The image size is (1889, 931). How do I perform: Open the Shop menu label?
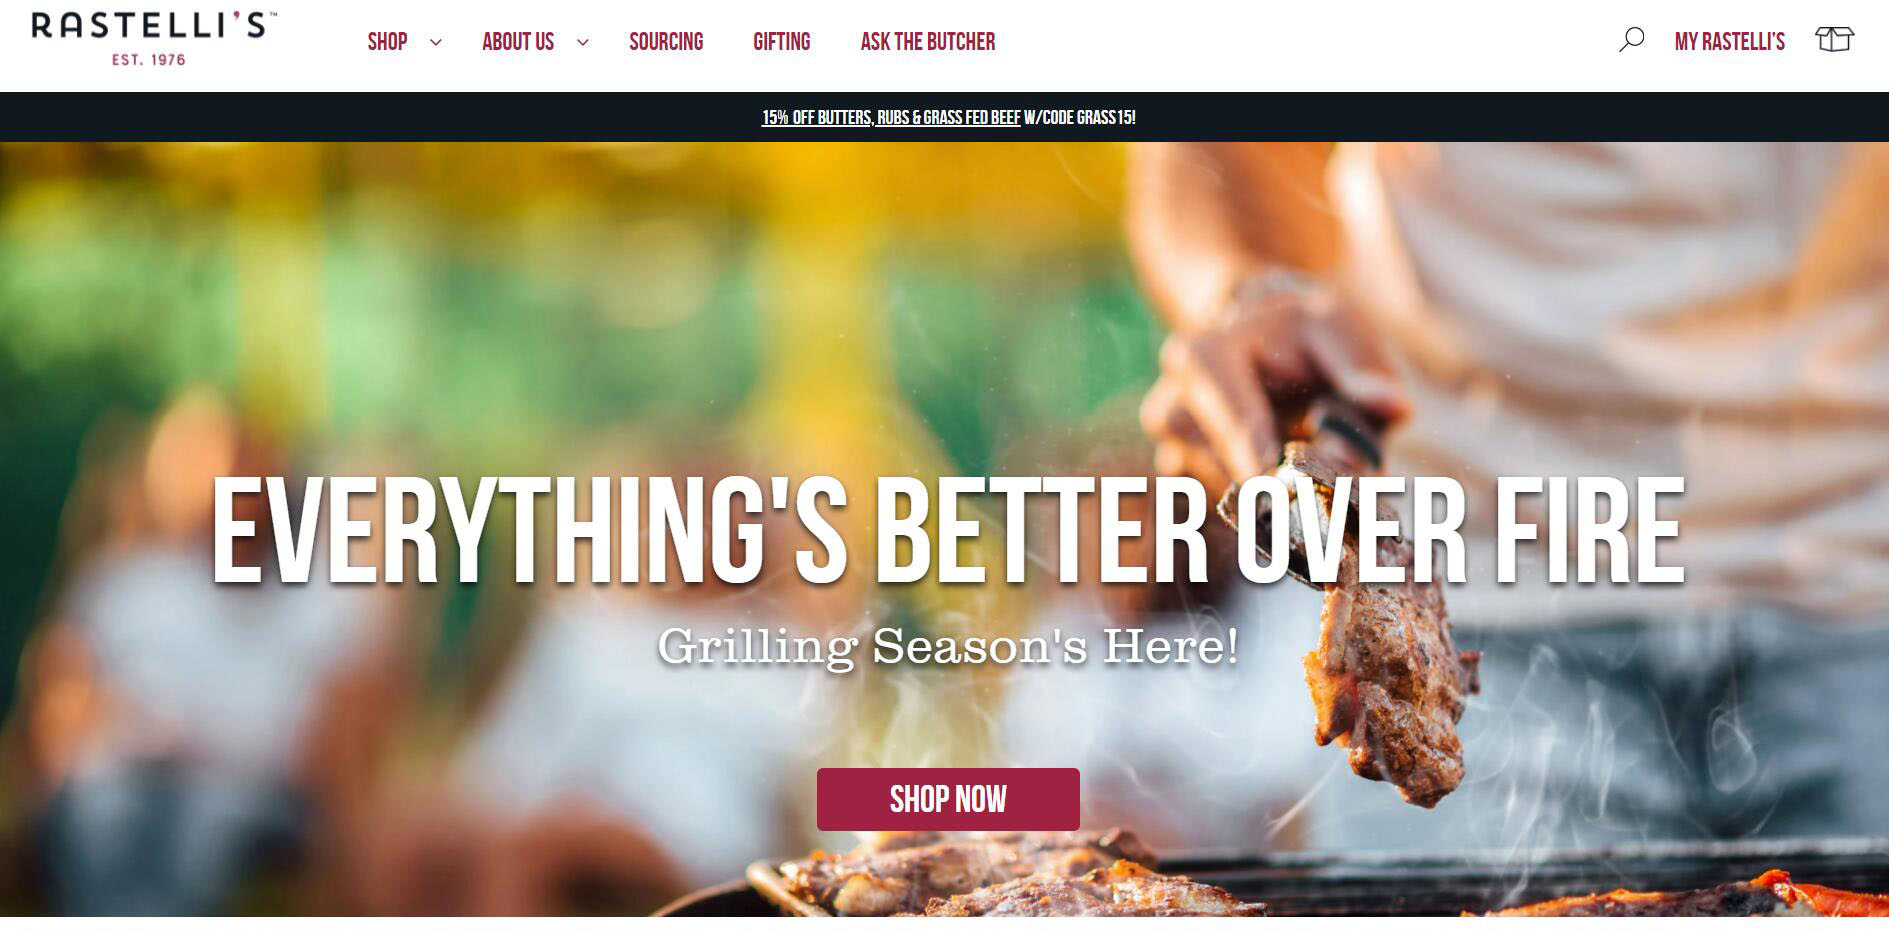pos(387,42)
